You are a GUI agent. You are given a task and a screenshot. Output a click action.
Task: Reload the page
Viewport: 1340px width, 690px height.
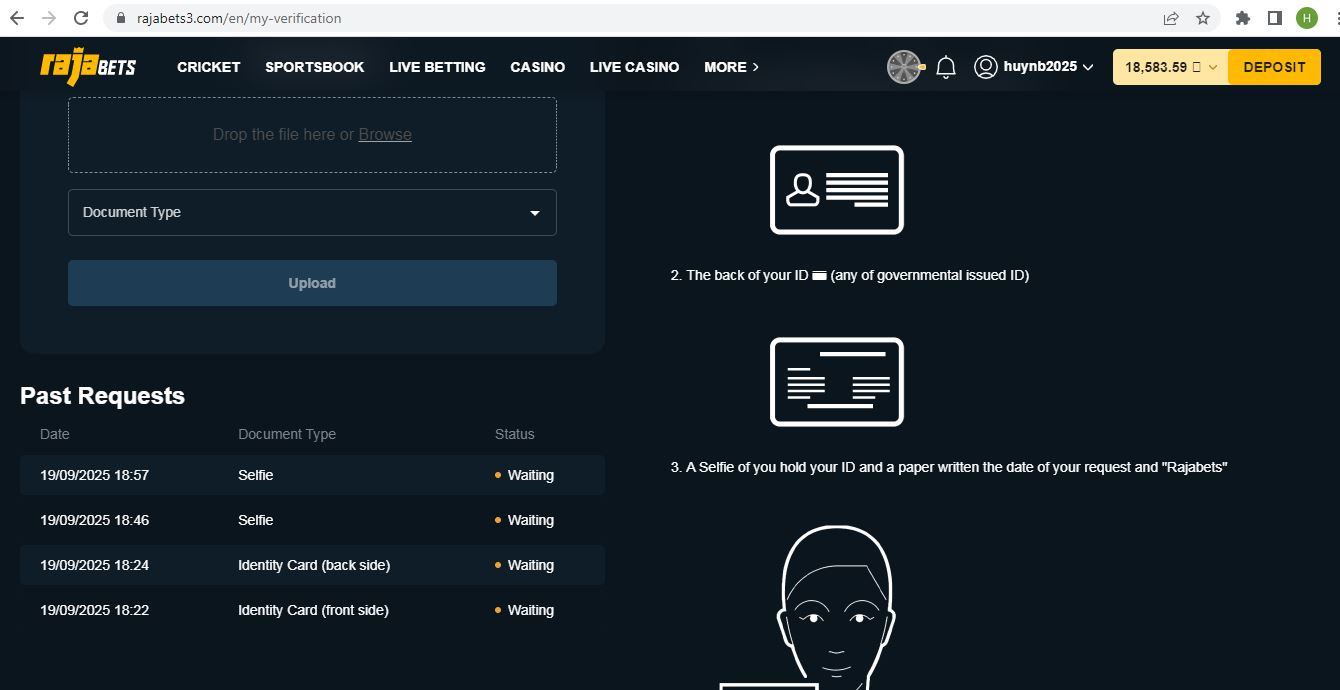pos(81,18)
